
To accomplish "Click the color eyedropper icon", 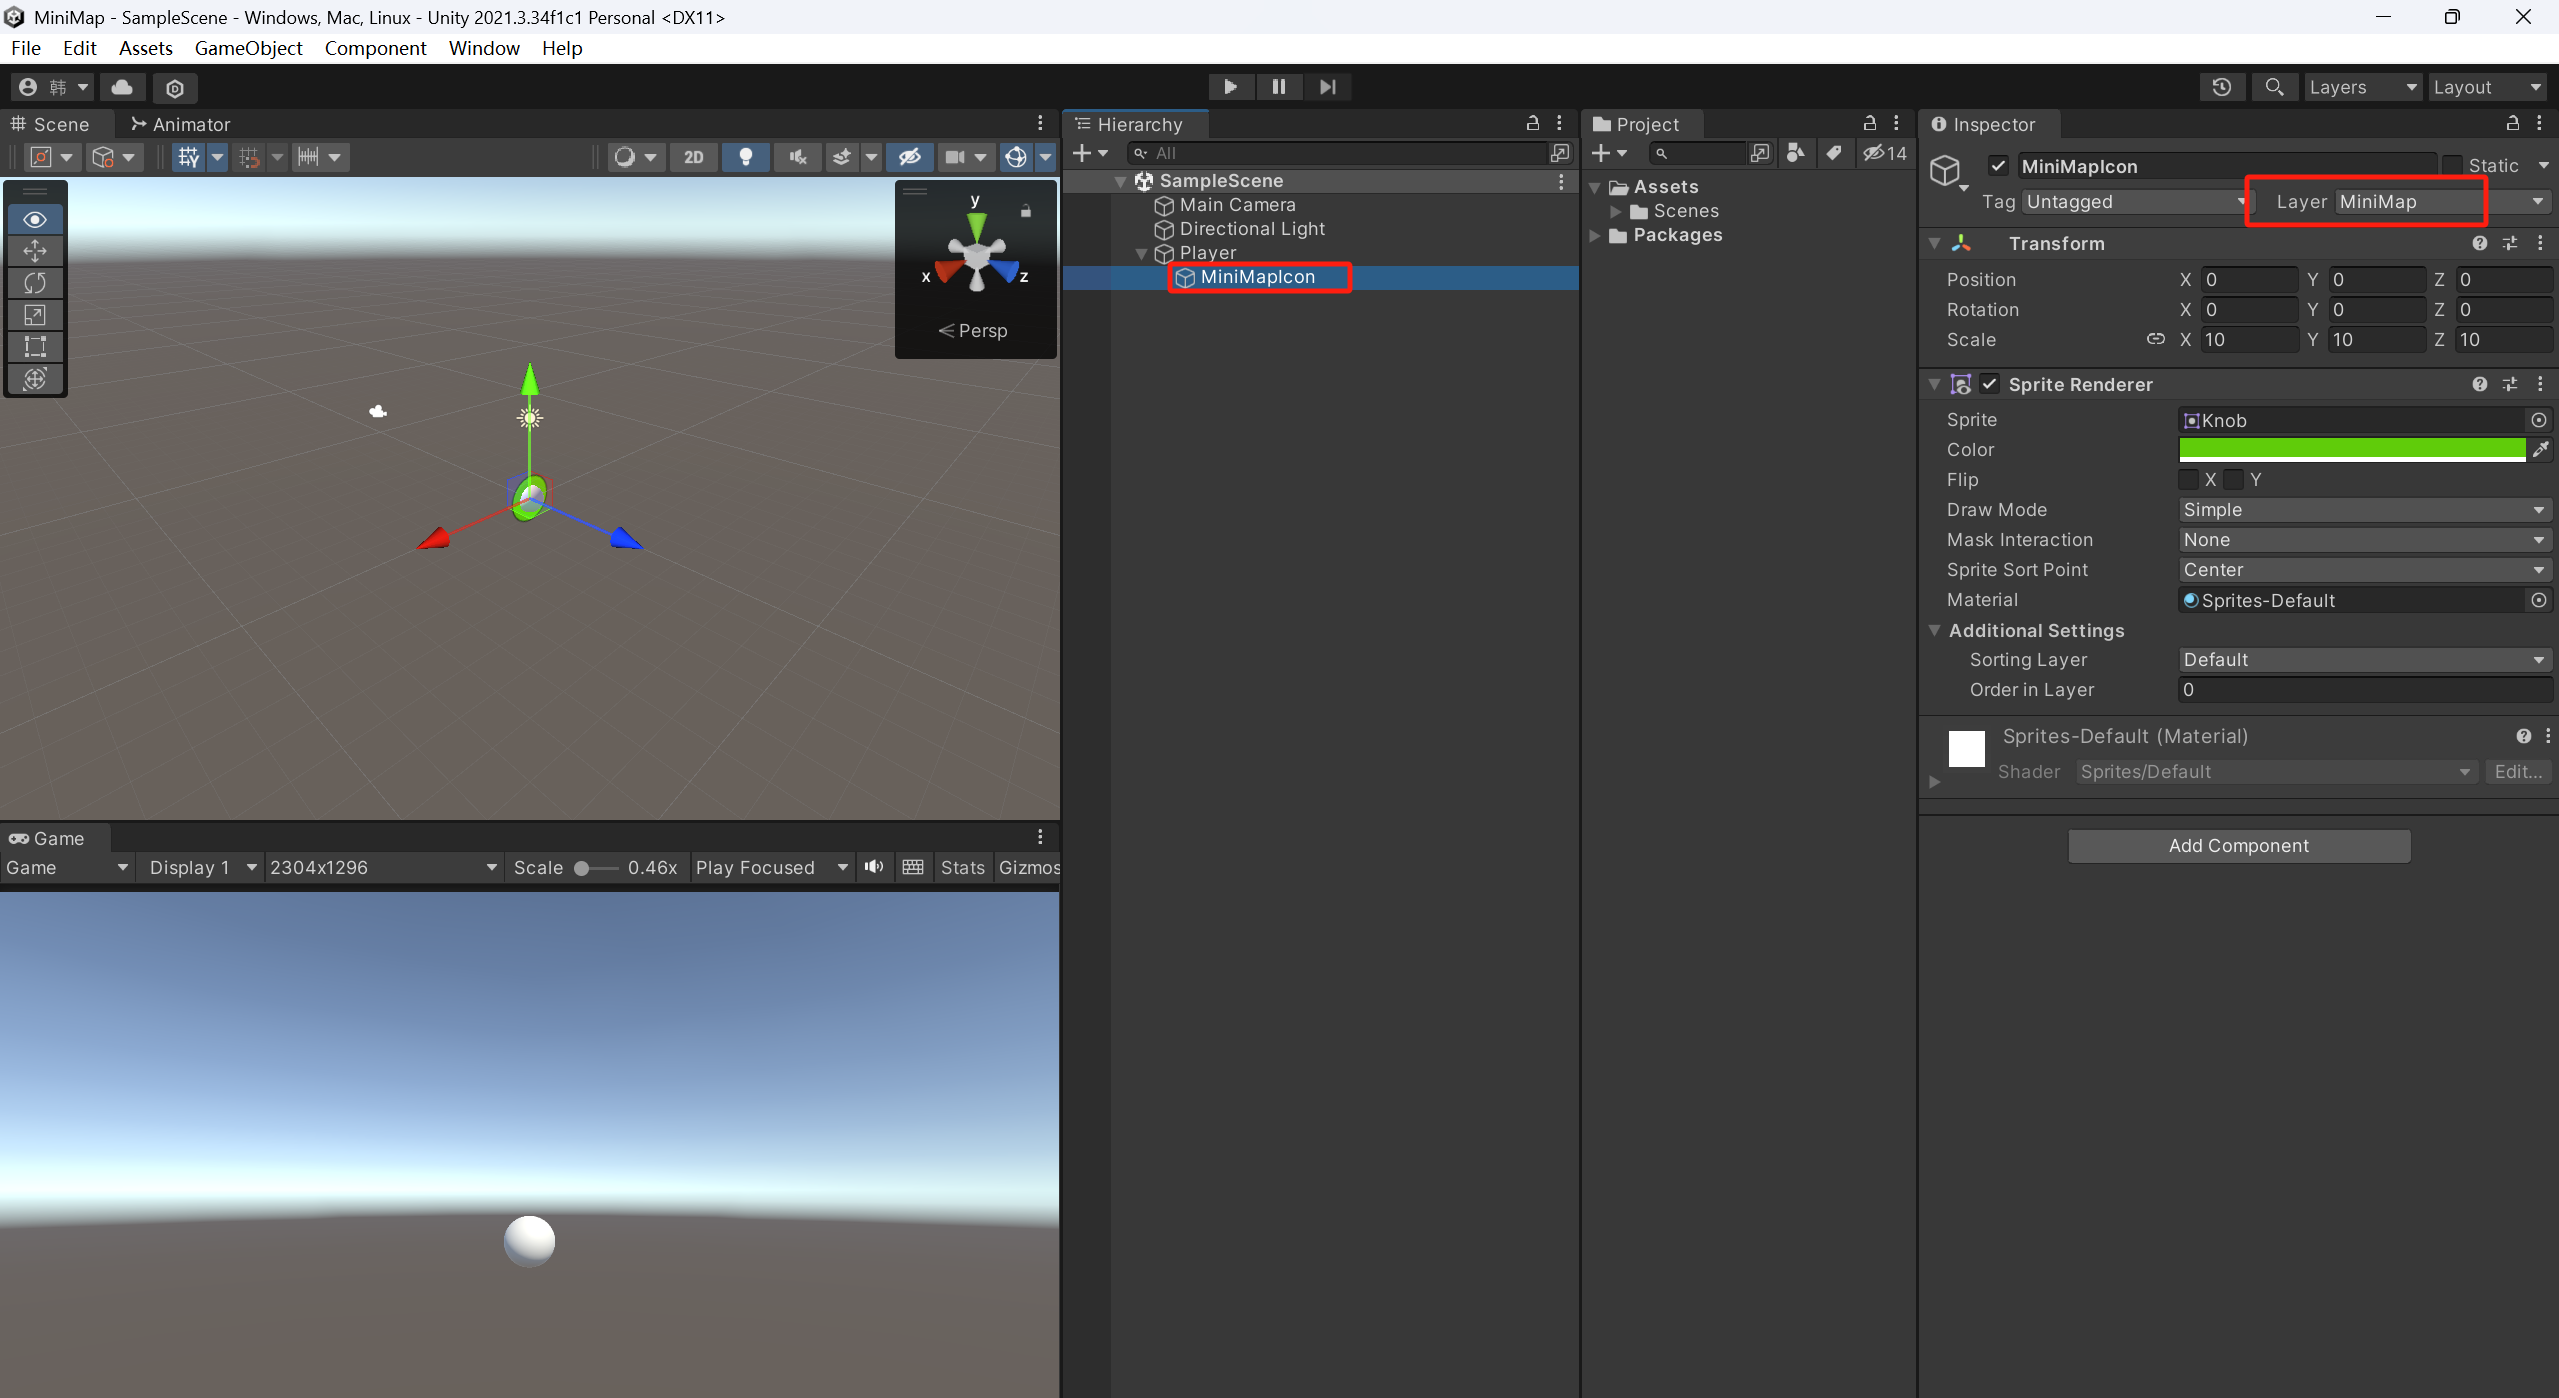I will click(x=2540, y=450).
